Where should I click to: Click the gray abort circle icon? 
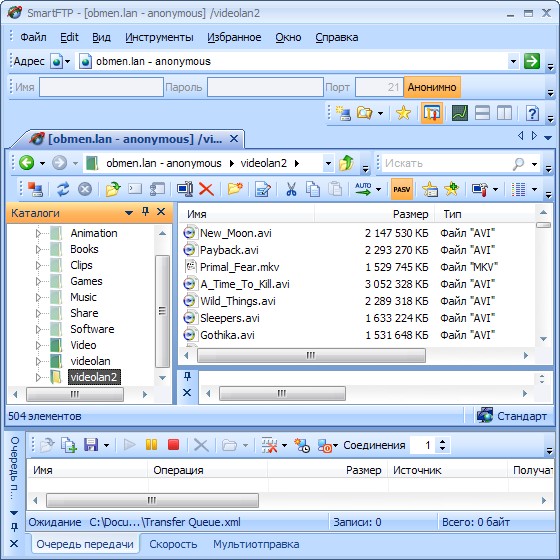click(85, 189)
